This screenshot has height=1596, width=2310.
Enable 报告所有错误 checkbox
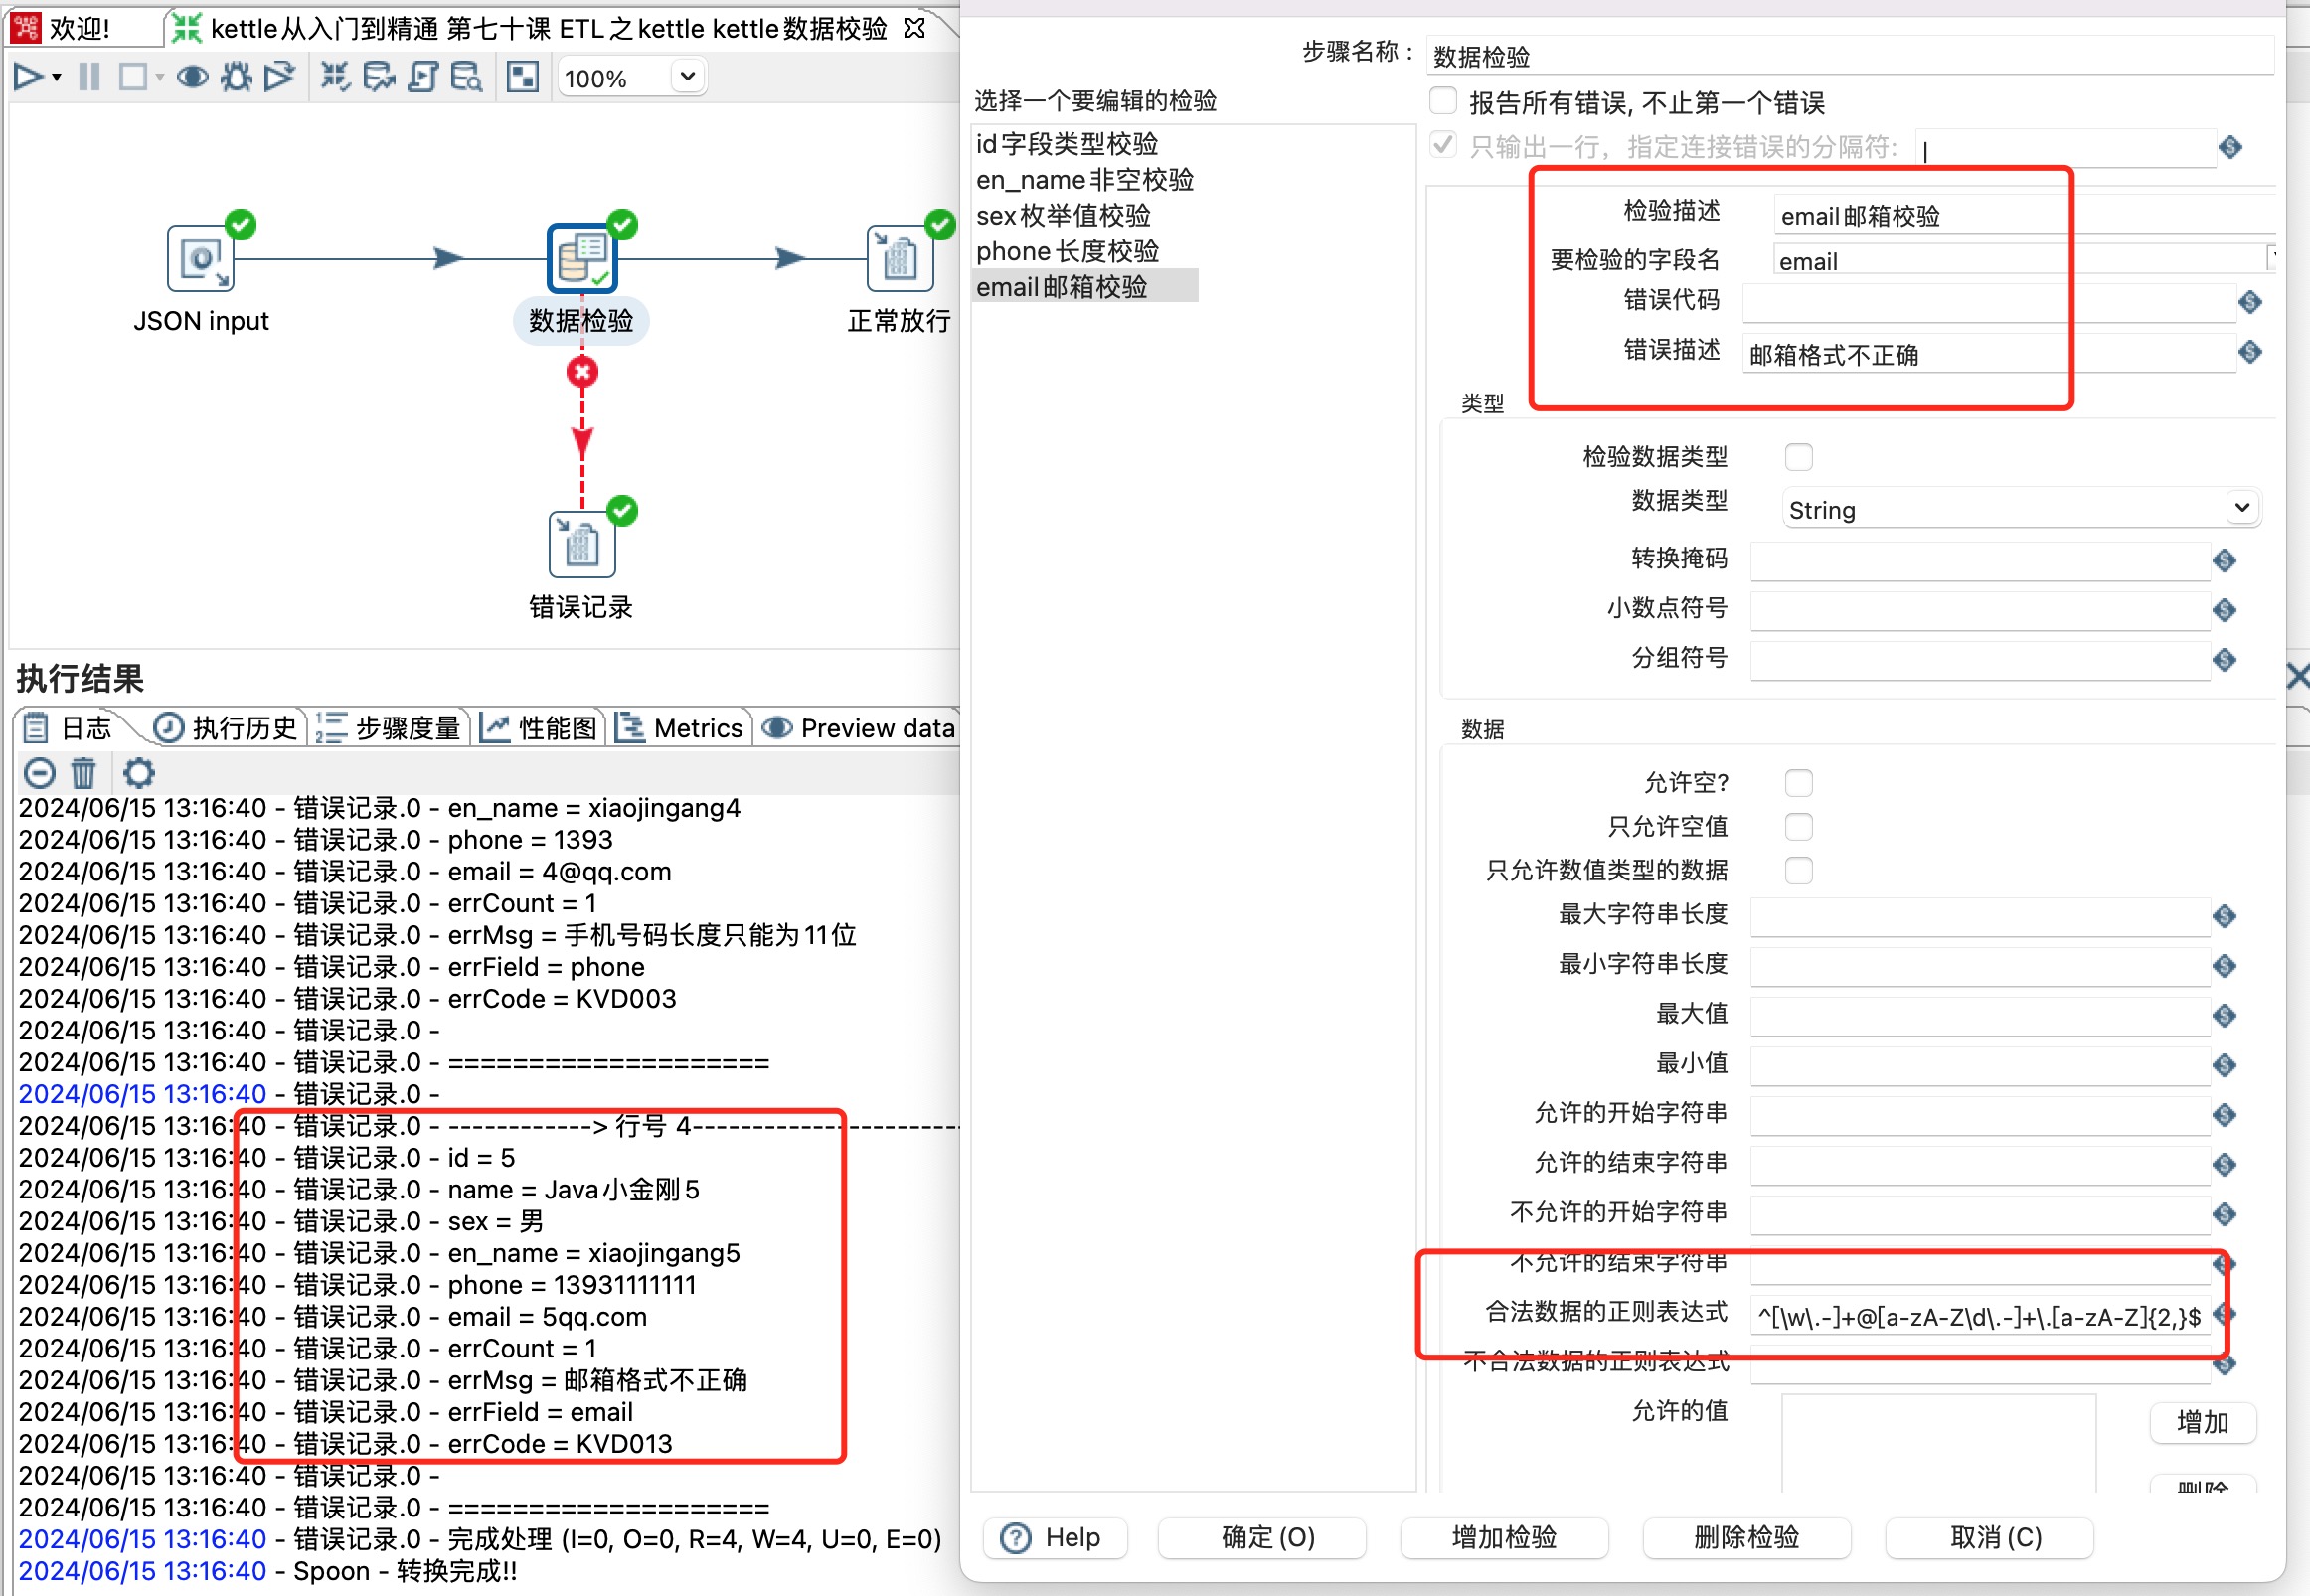(x=1443, y=101)
